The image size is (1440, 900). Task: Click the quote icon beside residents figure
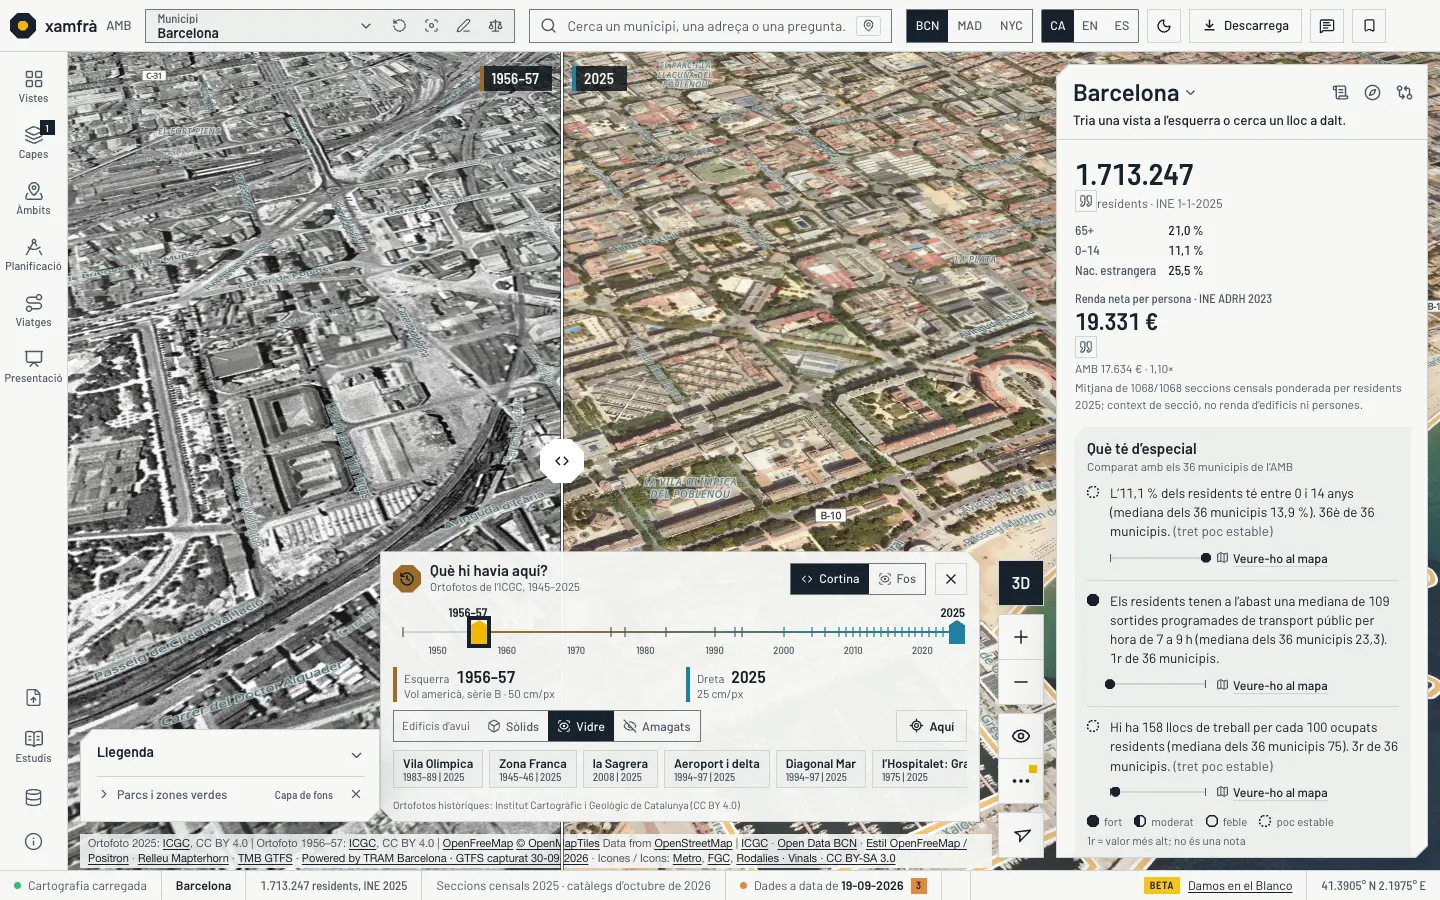click(1086, 202)
